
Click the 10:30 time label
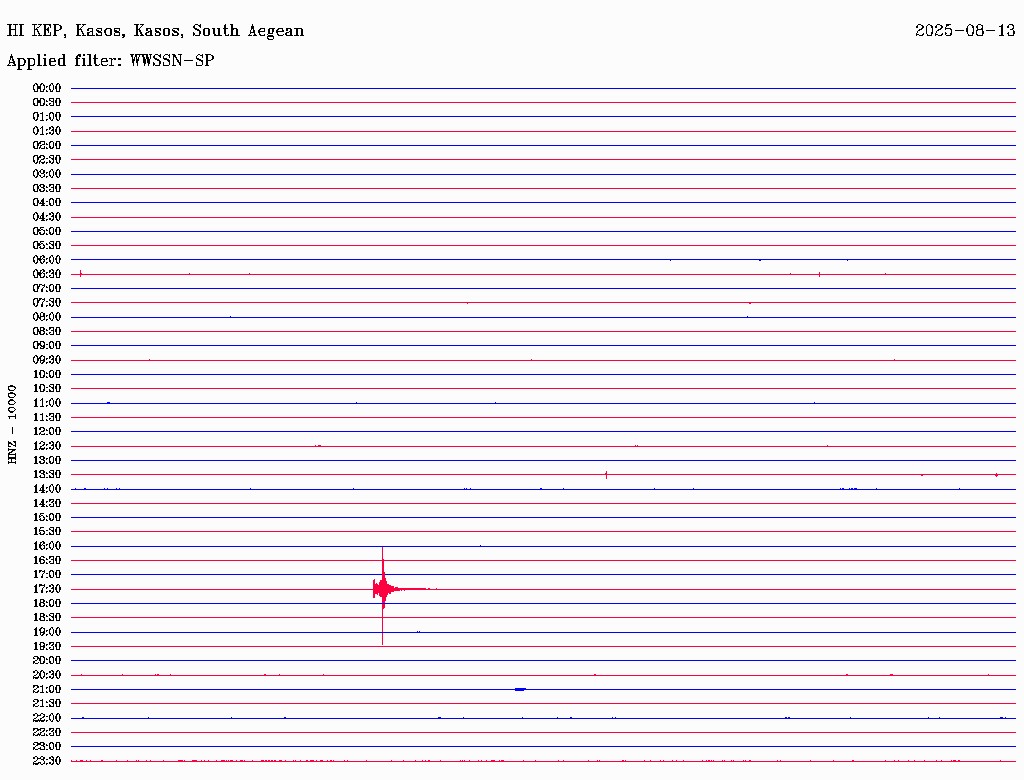46,388
